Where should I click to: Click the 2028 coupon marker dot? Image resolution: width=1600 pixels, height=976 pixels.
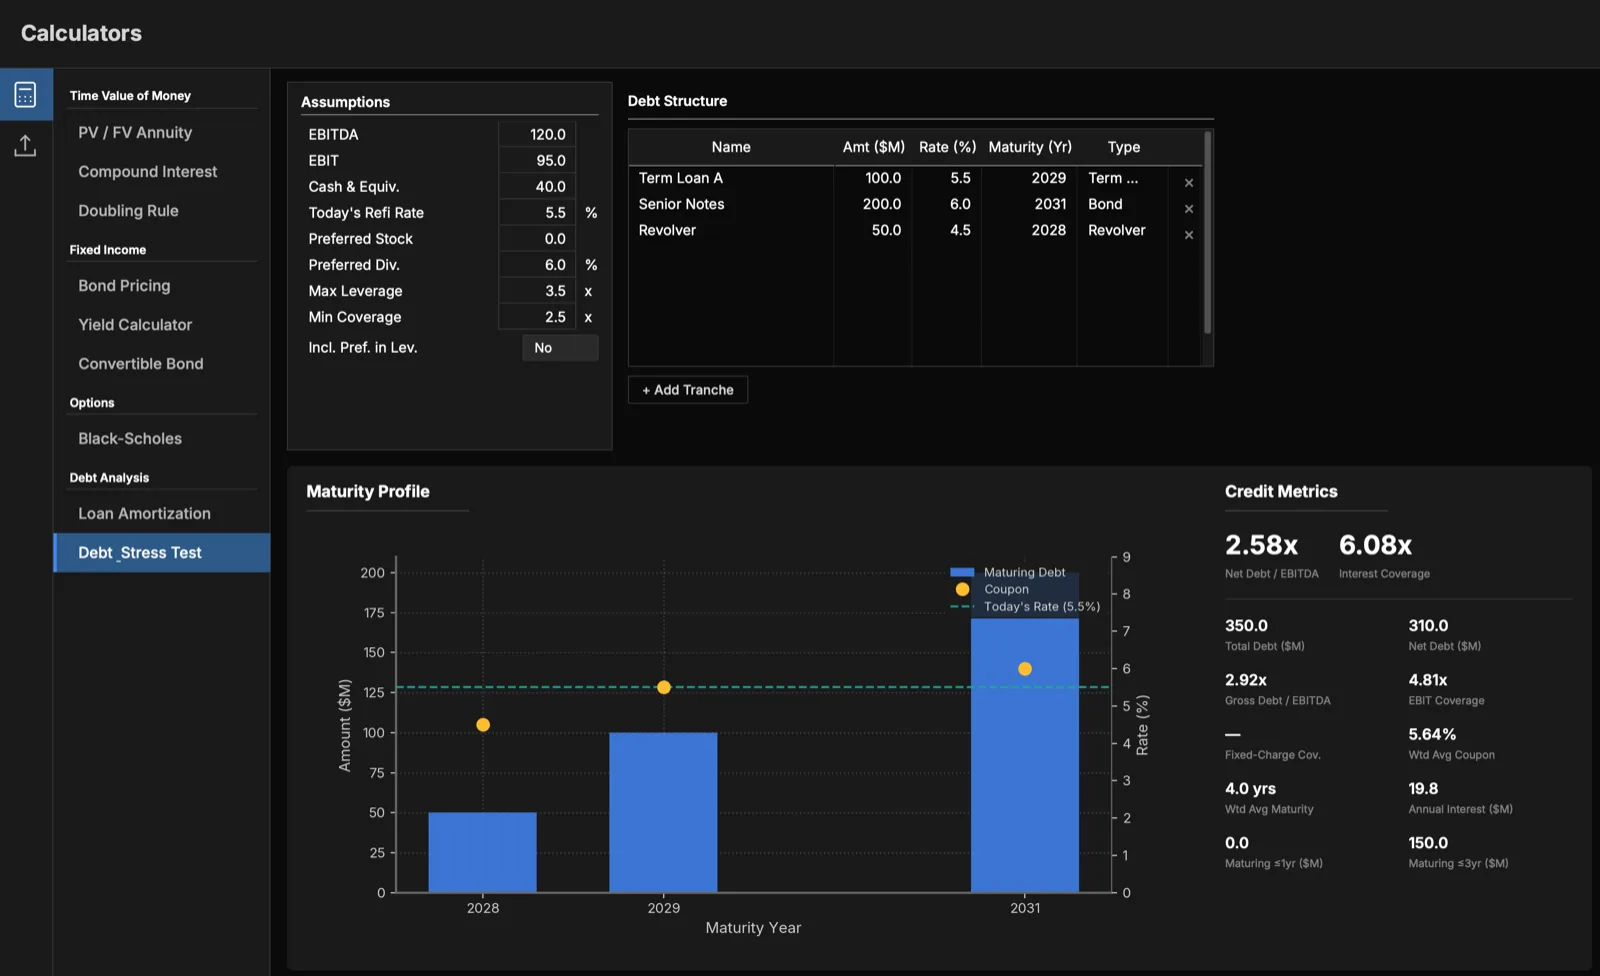(x=483, y=725)
